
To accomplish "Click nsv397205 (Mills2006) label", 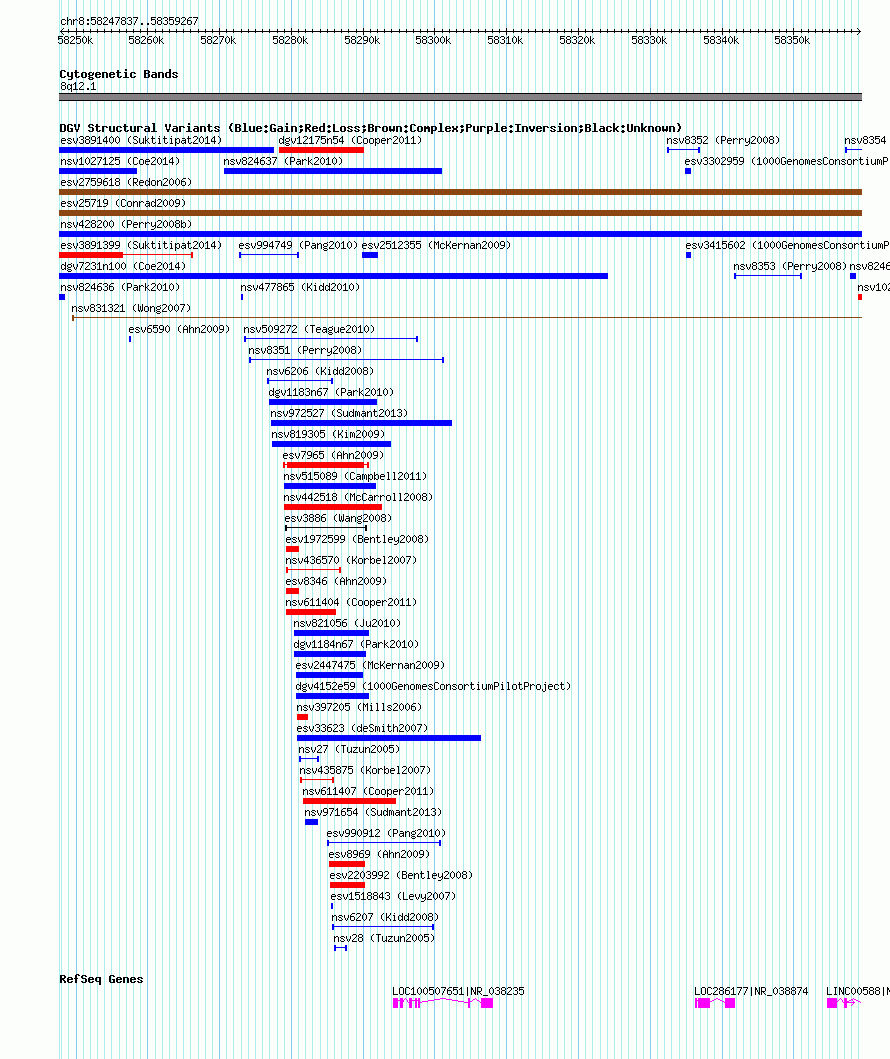I will [359, 707].
